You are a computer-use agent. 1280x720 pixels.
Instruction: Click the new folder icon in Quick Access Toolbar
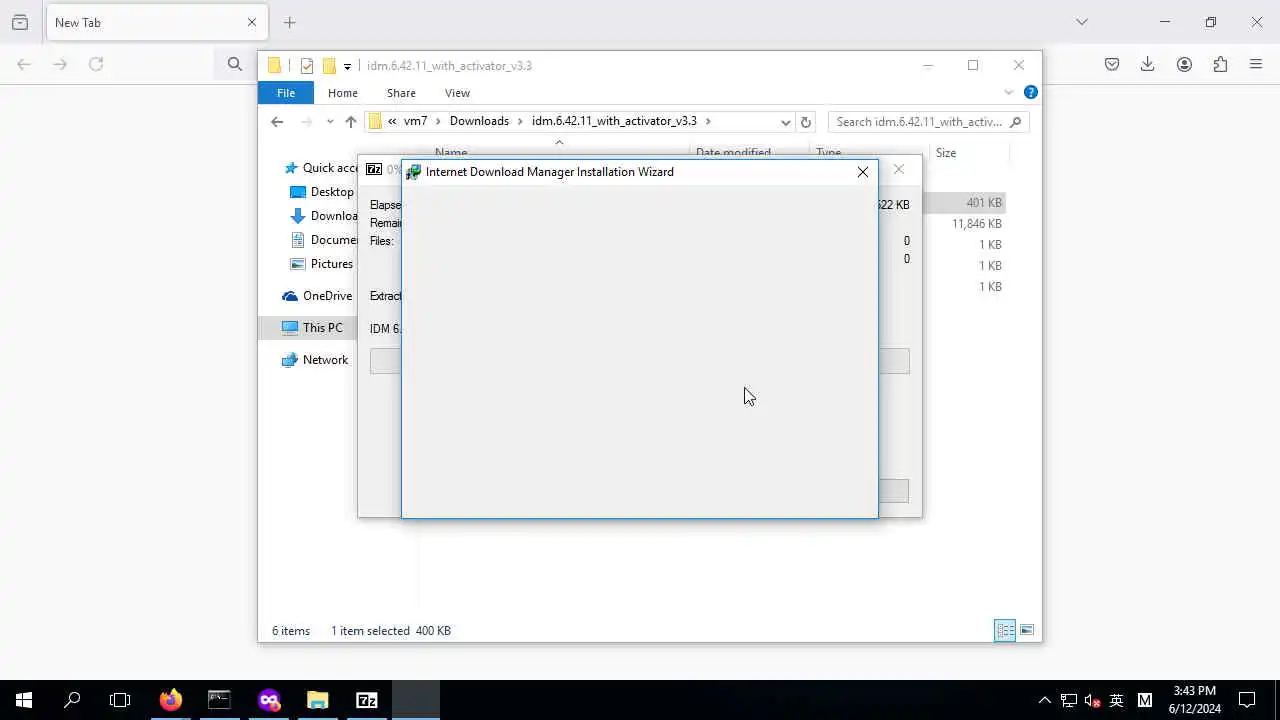pyautogui.click(x=328, y=66)
